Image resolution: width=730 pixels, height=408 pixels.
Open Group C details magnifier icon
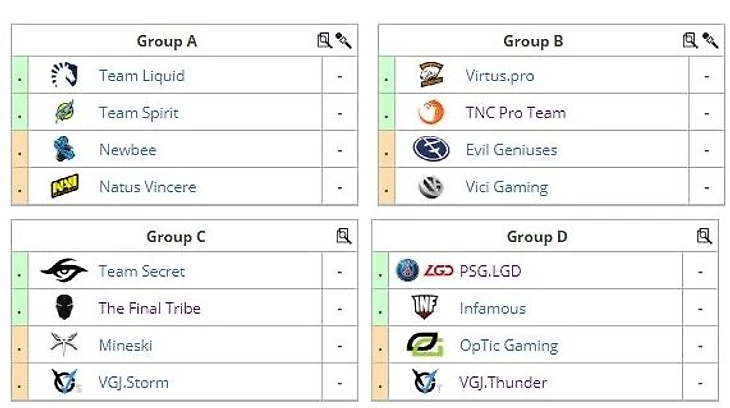343,237
